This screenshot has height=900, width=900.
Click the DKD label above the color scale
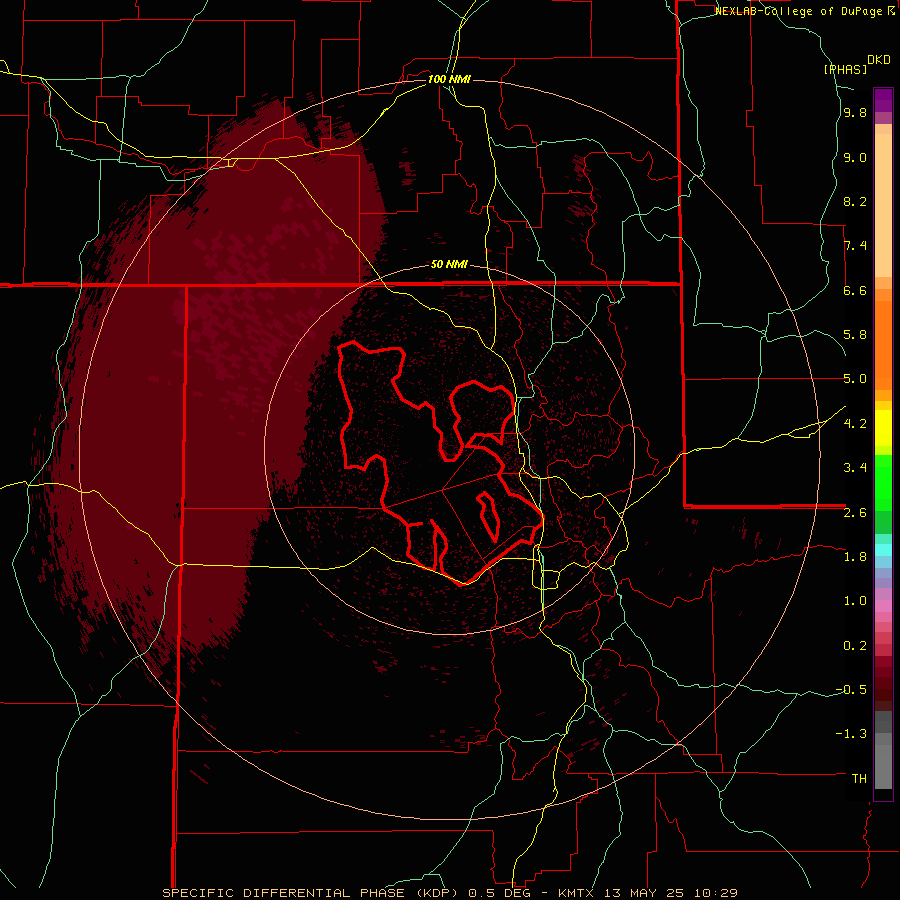879,60
